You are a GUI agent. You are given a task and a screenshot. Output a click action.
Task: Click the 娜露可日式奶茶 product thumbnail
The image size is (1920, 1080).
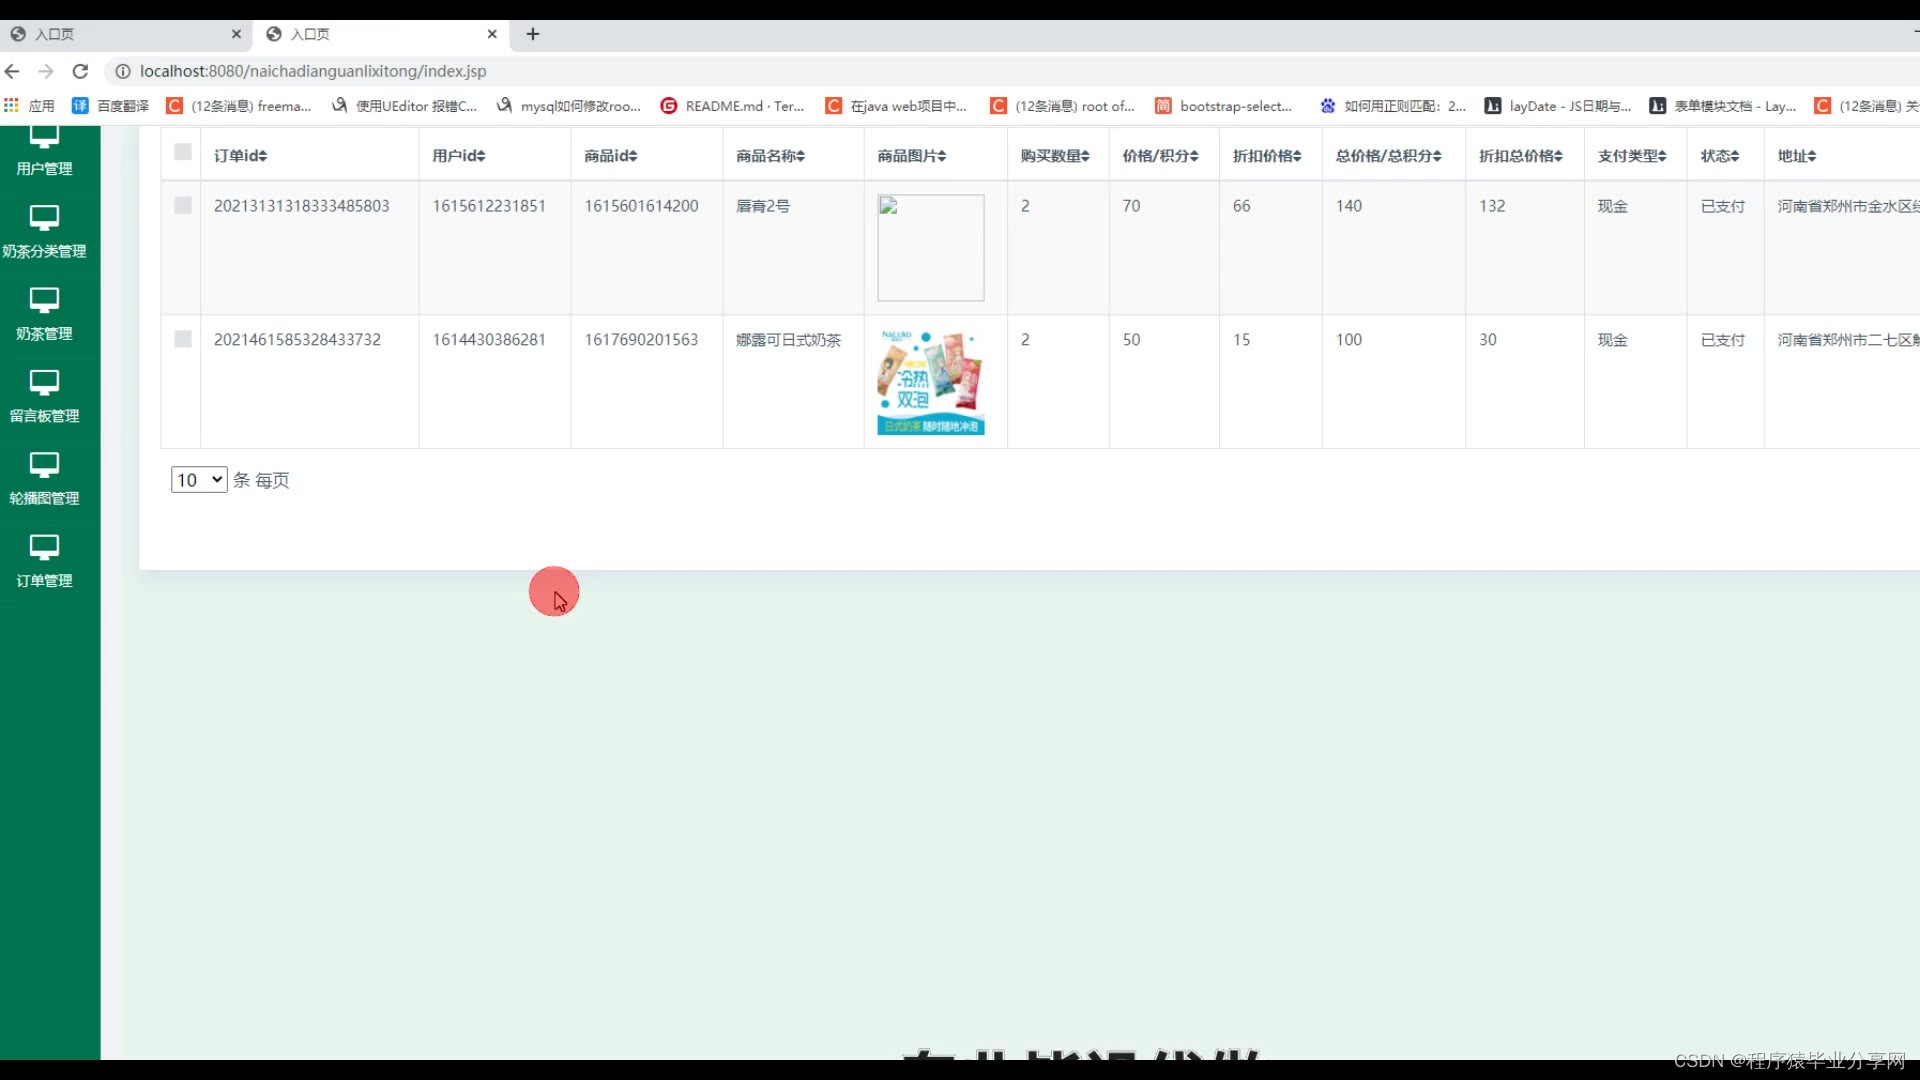931,382
